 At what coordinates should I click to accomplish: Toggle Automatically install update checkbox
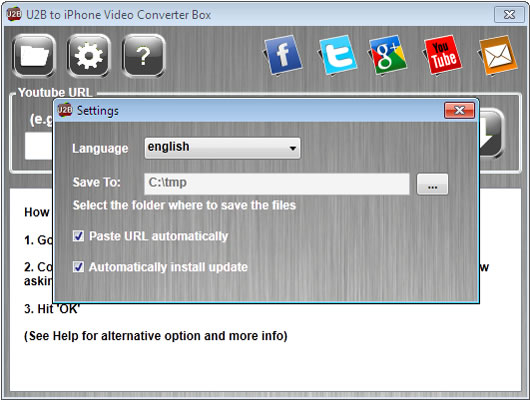[x=78, y=267]
